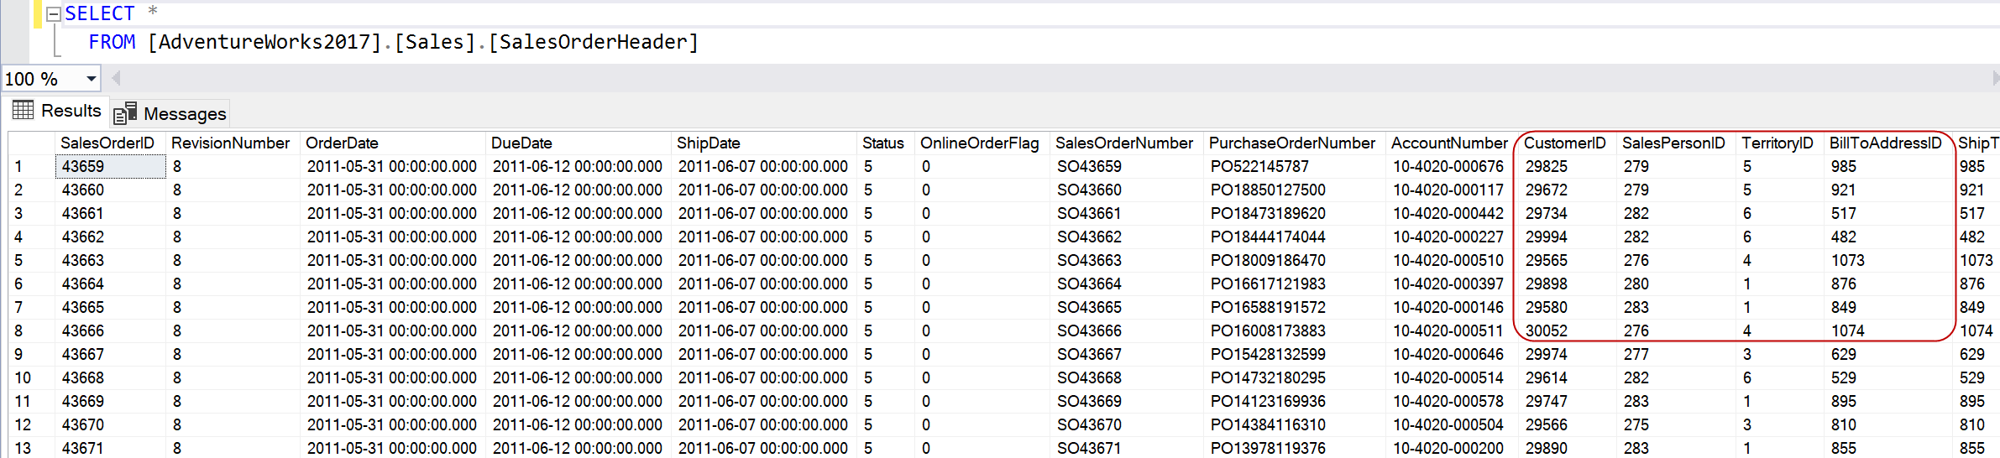The height and width of the screenshot is (458, 2000).
Task: Select the cell PO16617121983
Action: coord(1295,284)
